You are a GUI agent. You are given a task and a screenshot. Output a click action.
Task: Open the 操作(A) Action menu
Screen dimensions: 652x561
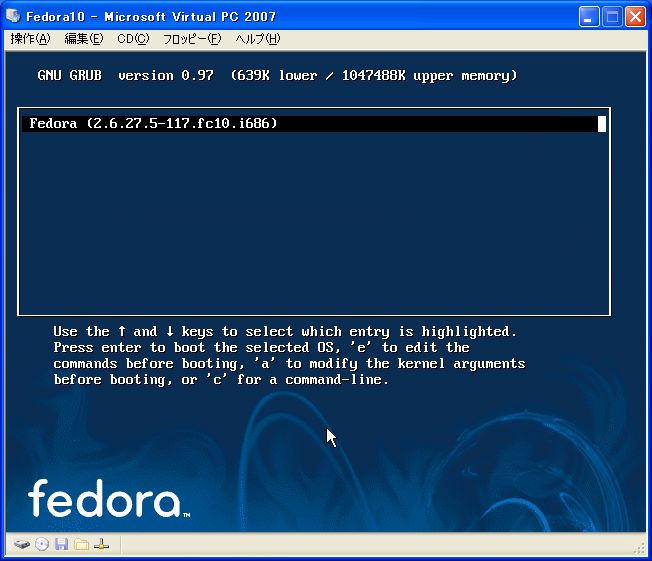(x=30, y=39)
